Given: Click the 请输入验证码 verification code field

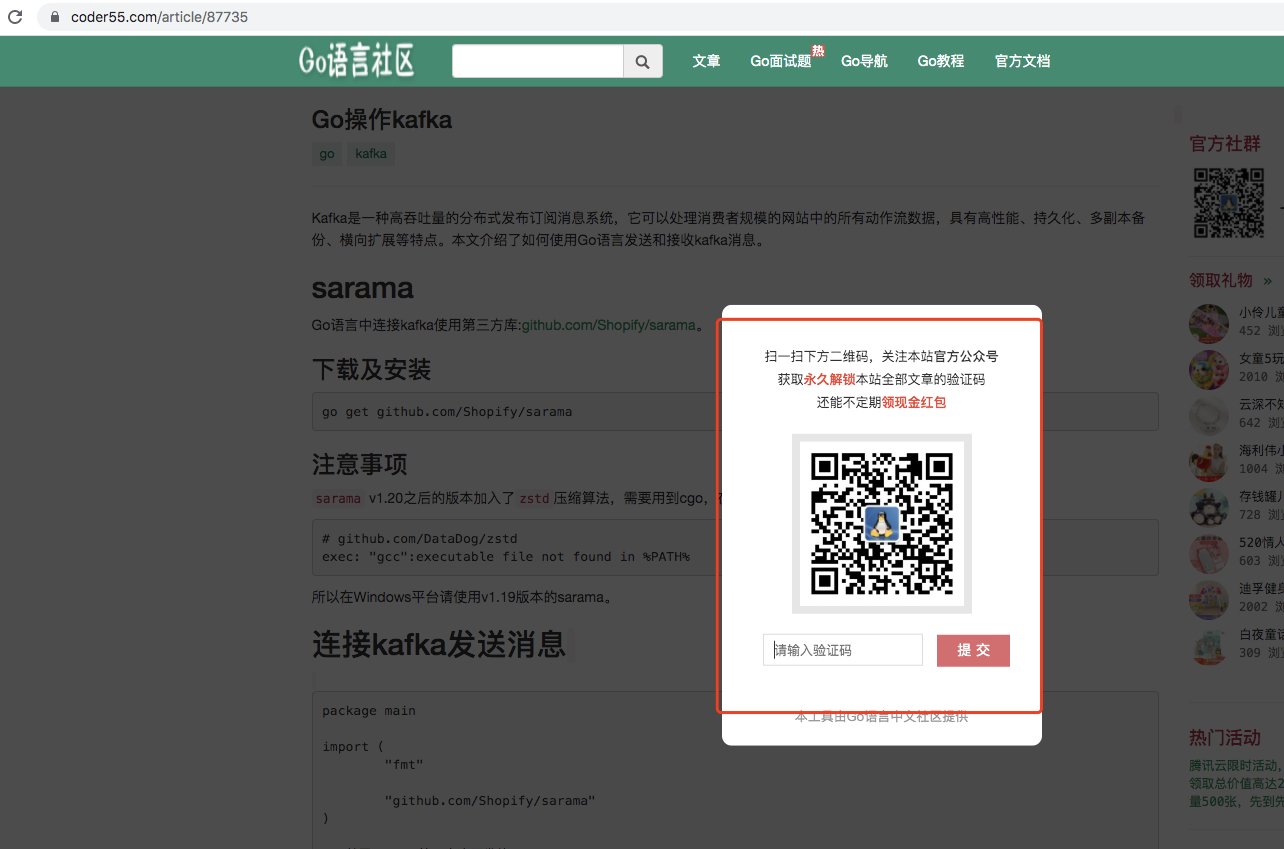Looking at the screenshot, I should (x=842, y=650).
